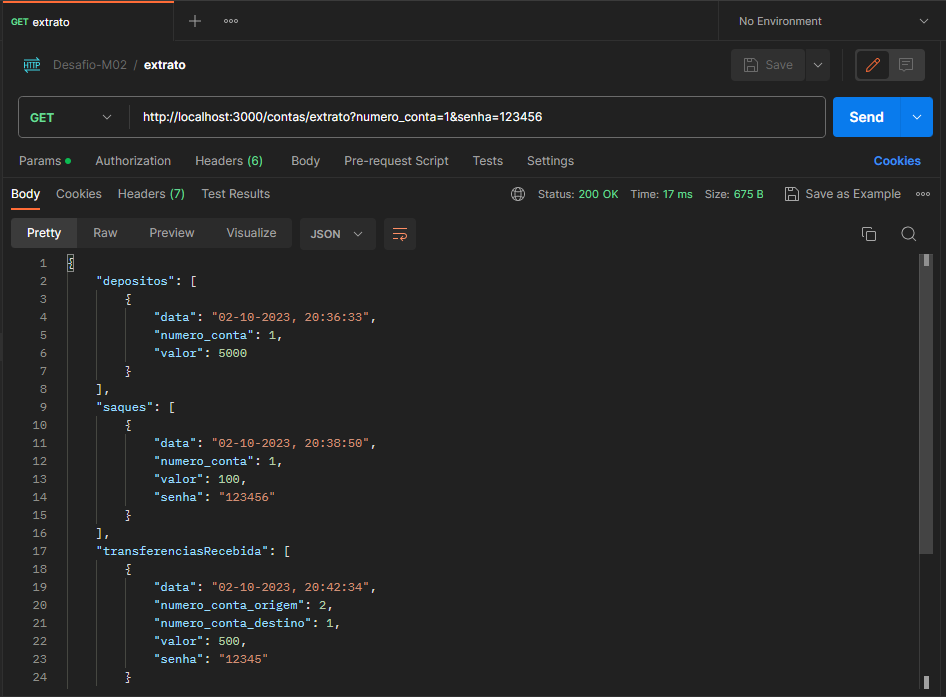Click the Time 17 ms value
The width and height of the screenshot is (946, 697).
(678, 194)
